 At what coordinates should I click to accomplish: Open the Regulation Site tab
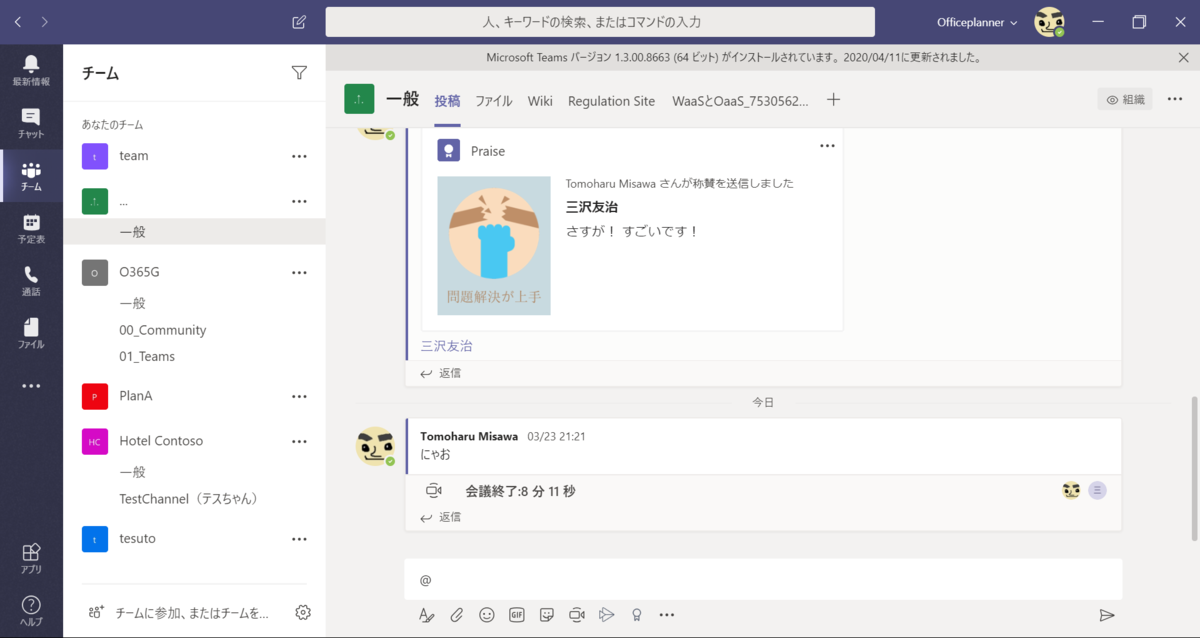click(612, 100)
